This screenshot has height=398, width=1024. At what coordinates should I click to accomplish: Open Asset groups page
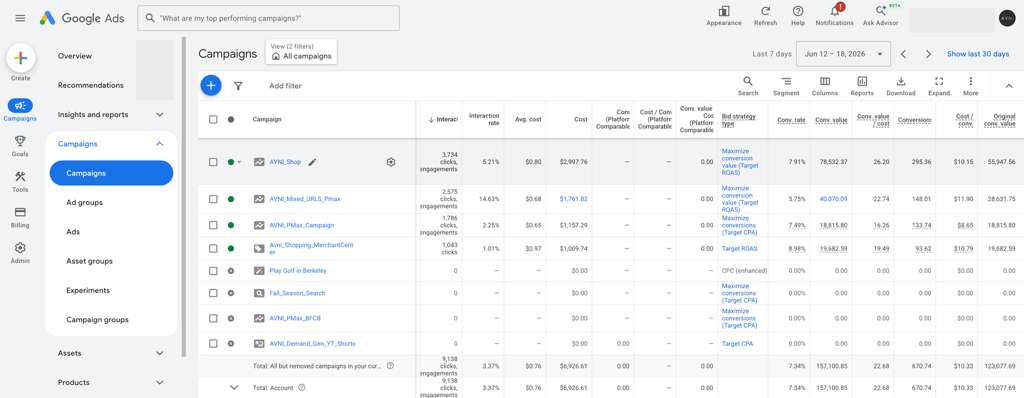point(89,261)
